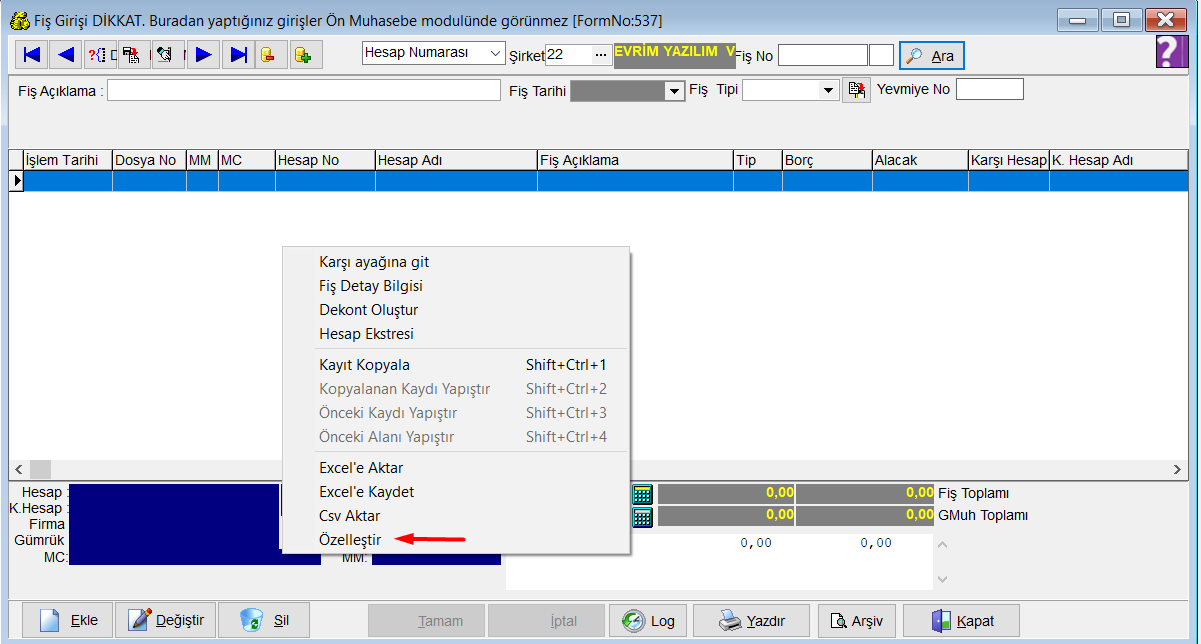The width and height of the screenshot is (1201, 644).
Task: Click the Yazdır print button
Action: (x=751, y=621)
